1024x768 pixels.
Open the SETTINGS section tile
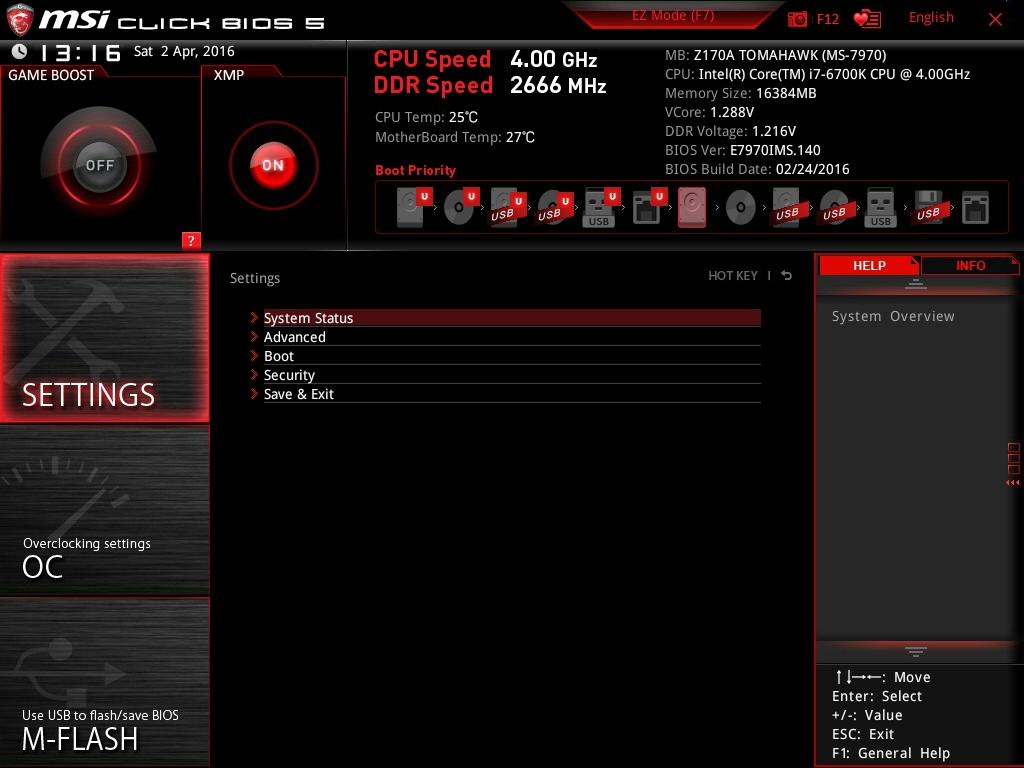[104, 338]
